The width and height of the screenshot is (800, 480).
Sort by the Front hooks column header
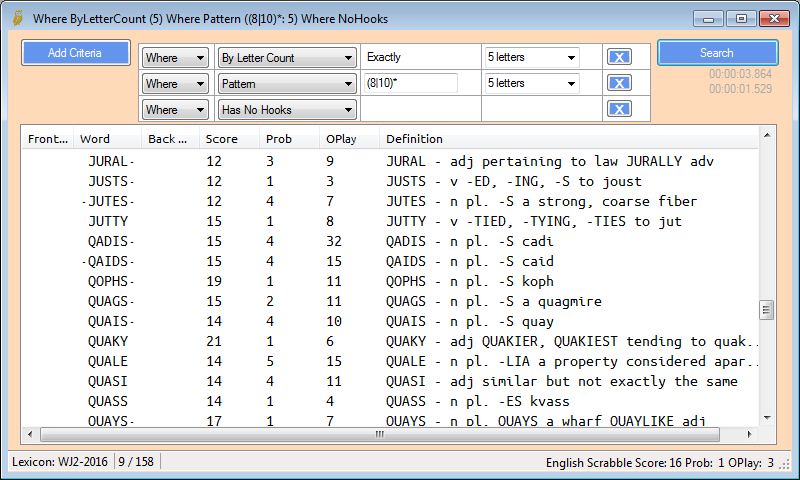pyautogui.click(x=48, y=139)
